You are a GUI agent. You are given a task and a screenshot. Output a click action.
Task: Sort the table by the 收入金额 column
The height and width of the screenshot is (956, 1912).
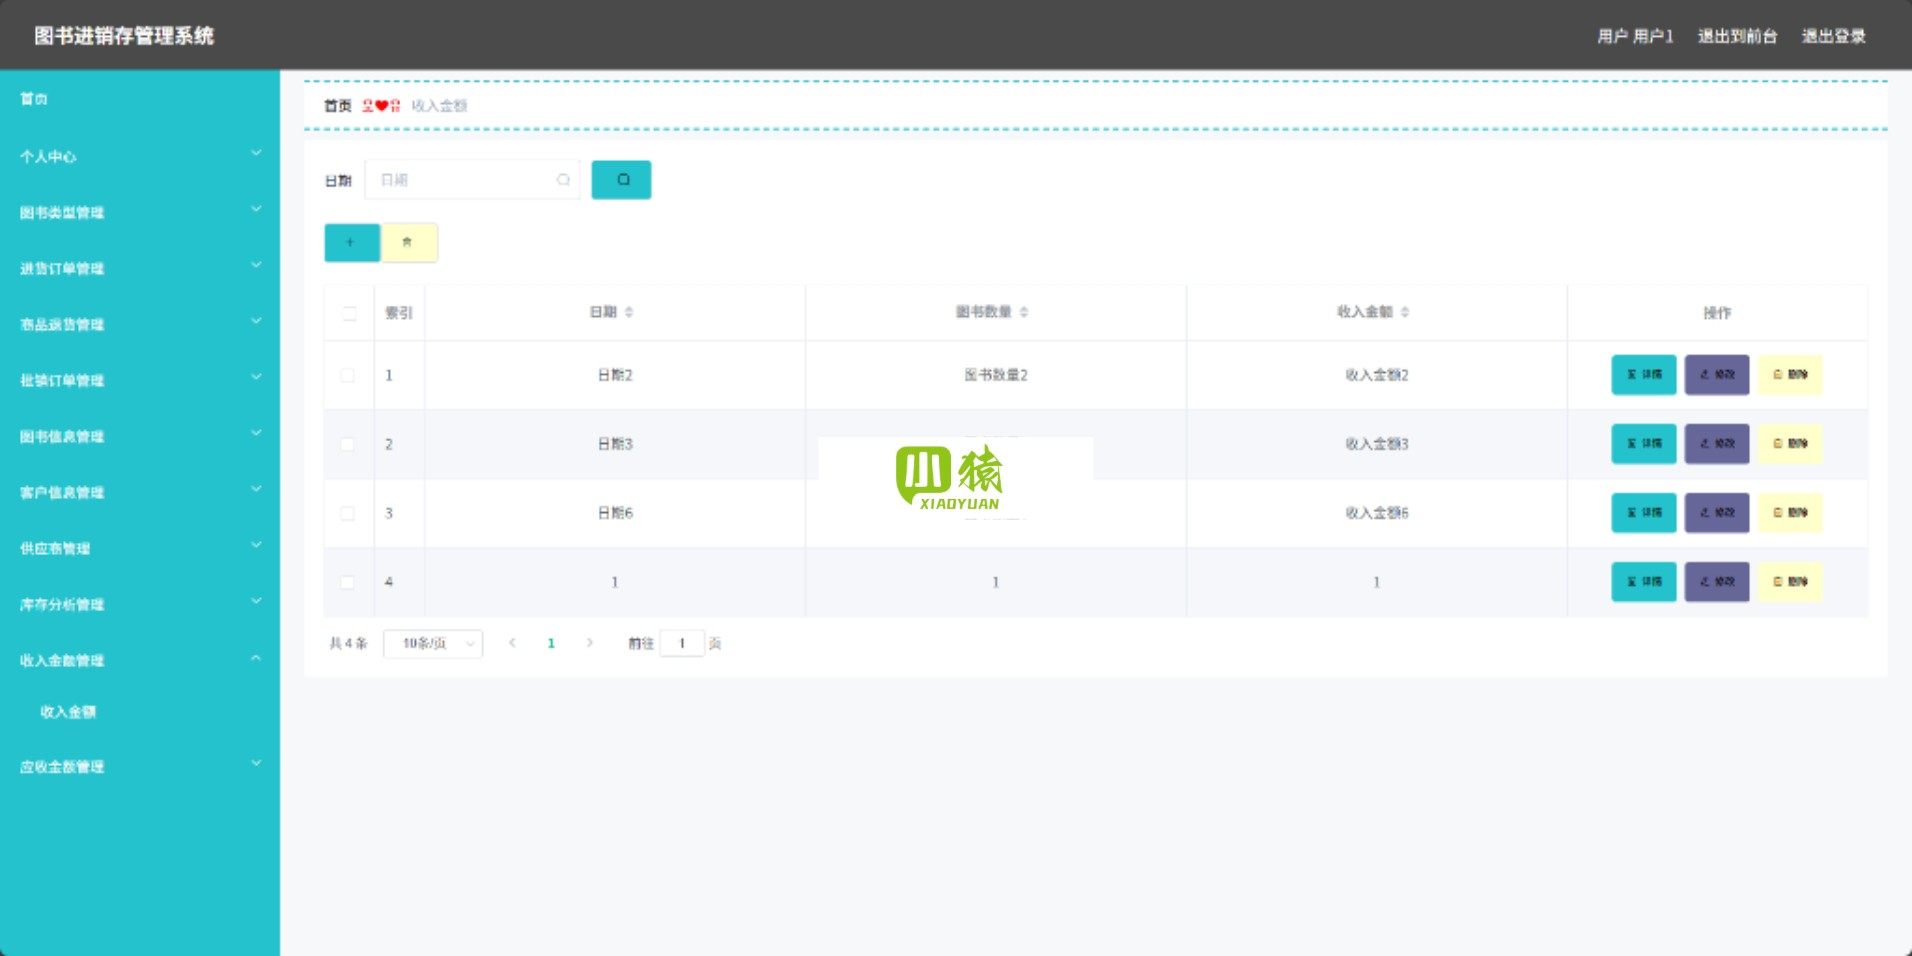pyautogui.click(x=1405, y=313)
